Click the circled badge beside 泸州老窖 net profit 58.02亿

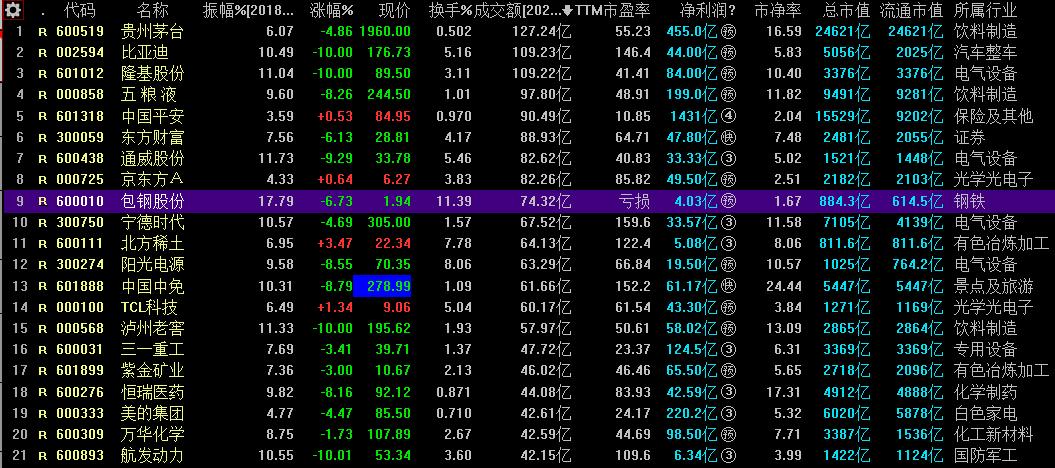(729, 328)
